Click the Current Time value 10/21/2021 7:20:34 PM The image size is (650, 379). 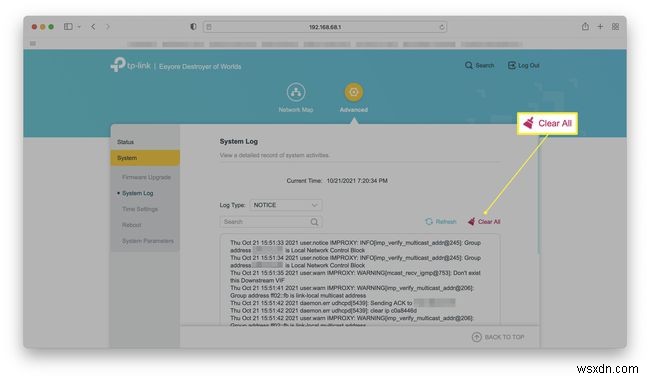click(x=357, y=181)
